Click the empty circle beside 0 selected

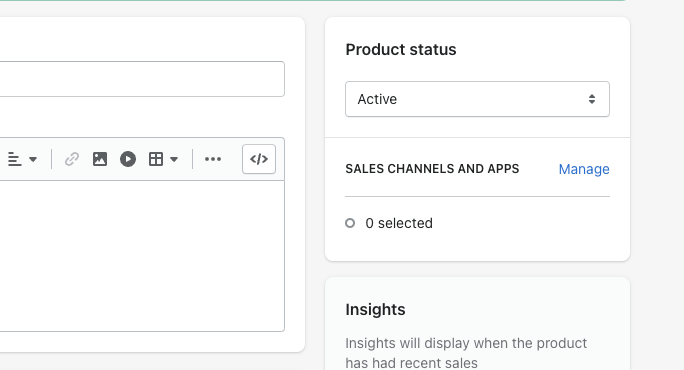click(350, 223)
